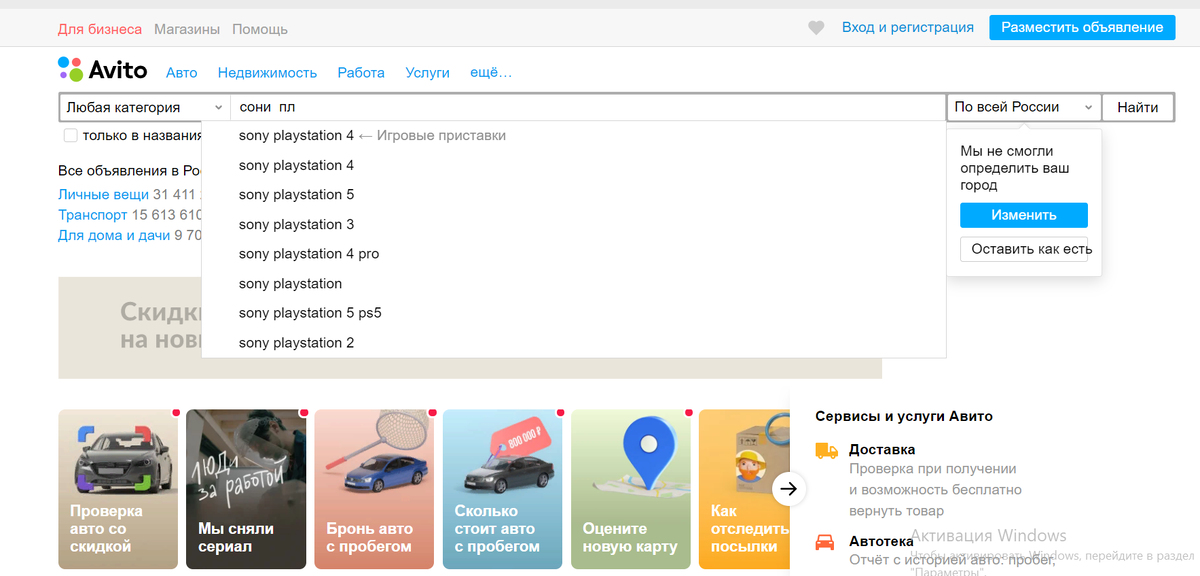Click Изменить city button
The width and height of the screenshot is (1200, 576).
1024,215
